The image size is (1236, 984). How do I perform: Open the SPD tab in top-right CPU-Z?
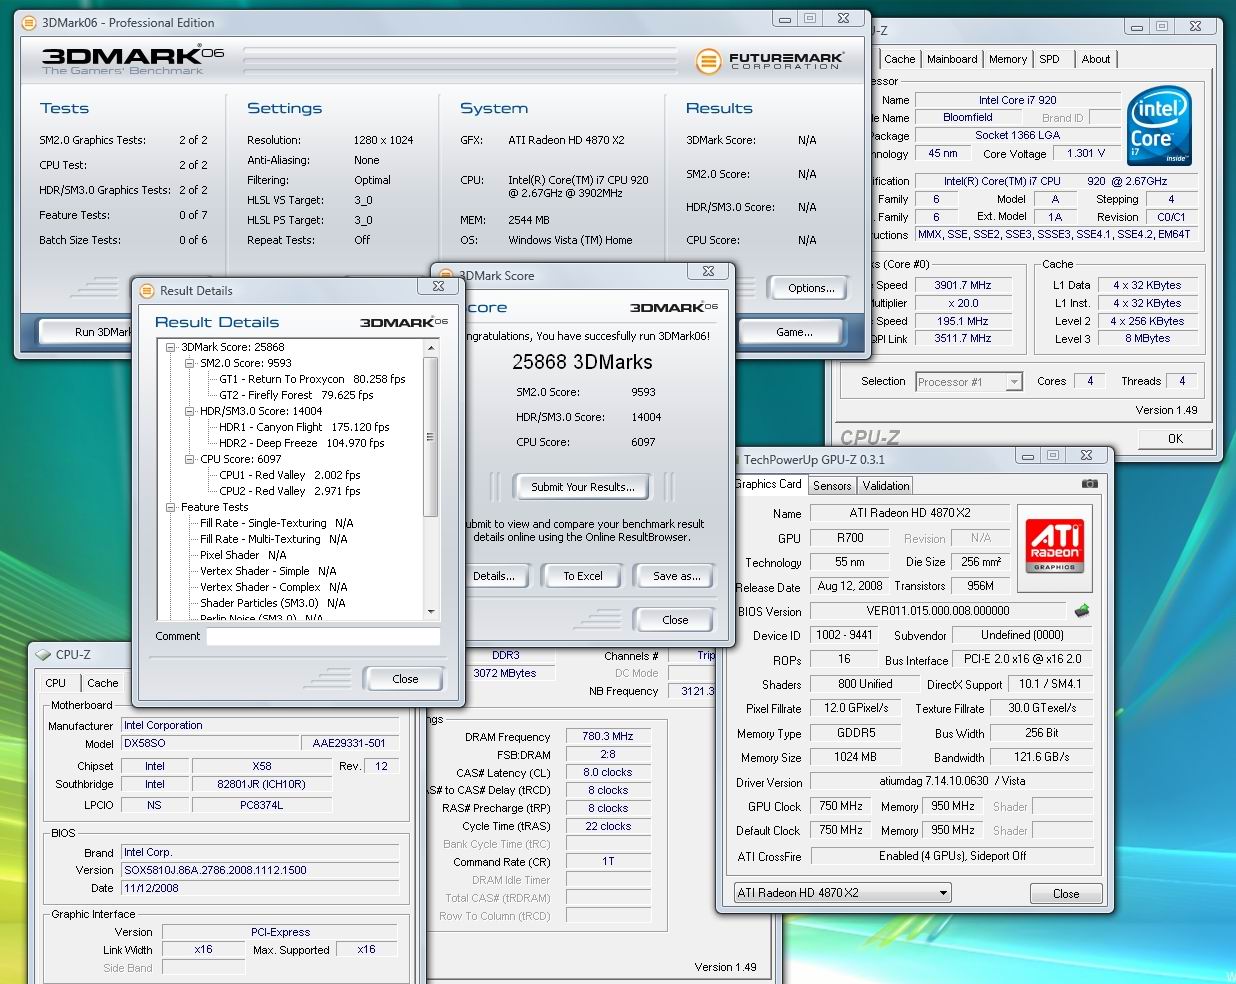1050,59
